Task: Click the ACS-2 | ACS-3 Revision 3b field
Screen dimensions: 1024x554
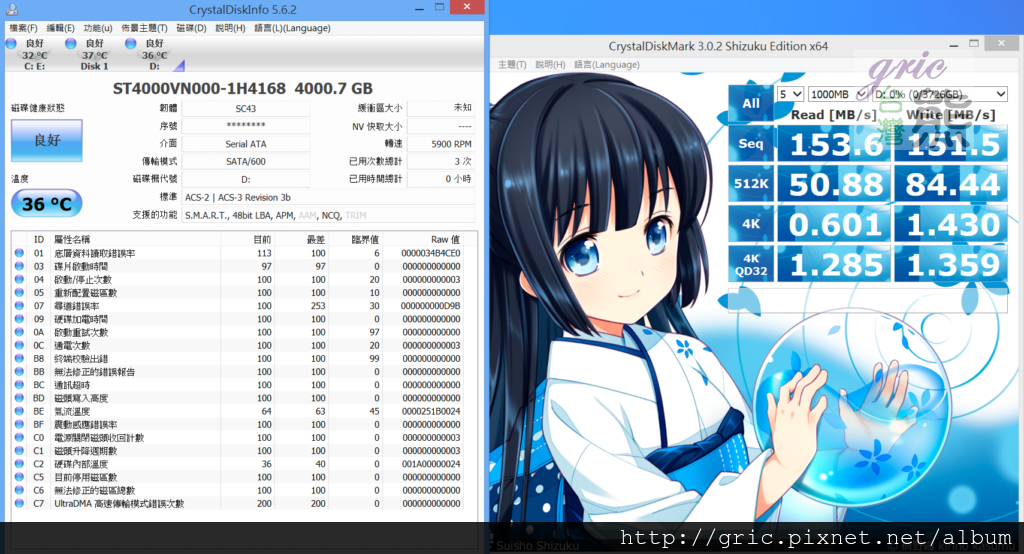Action: coord(328,197)
